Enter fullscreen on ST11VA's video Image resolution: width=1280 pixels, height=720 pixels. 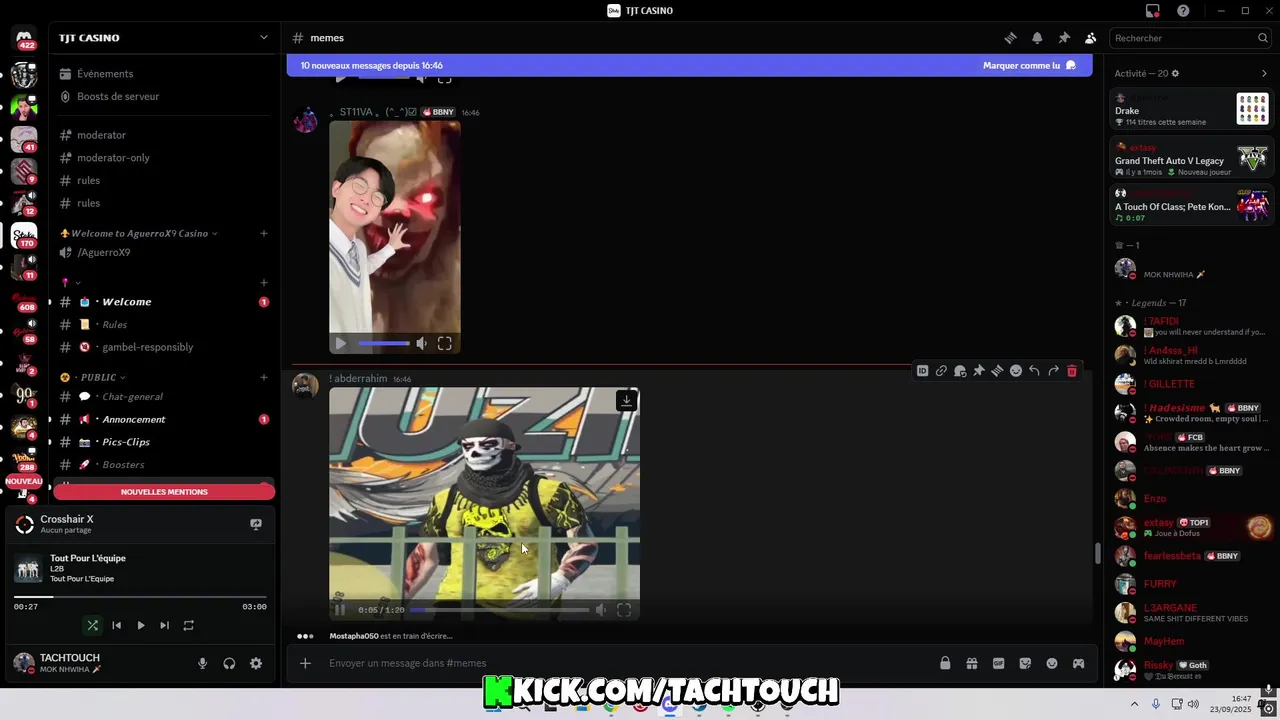445,343
